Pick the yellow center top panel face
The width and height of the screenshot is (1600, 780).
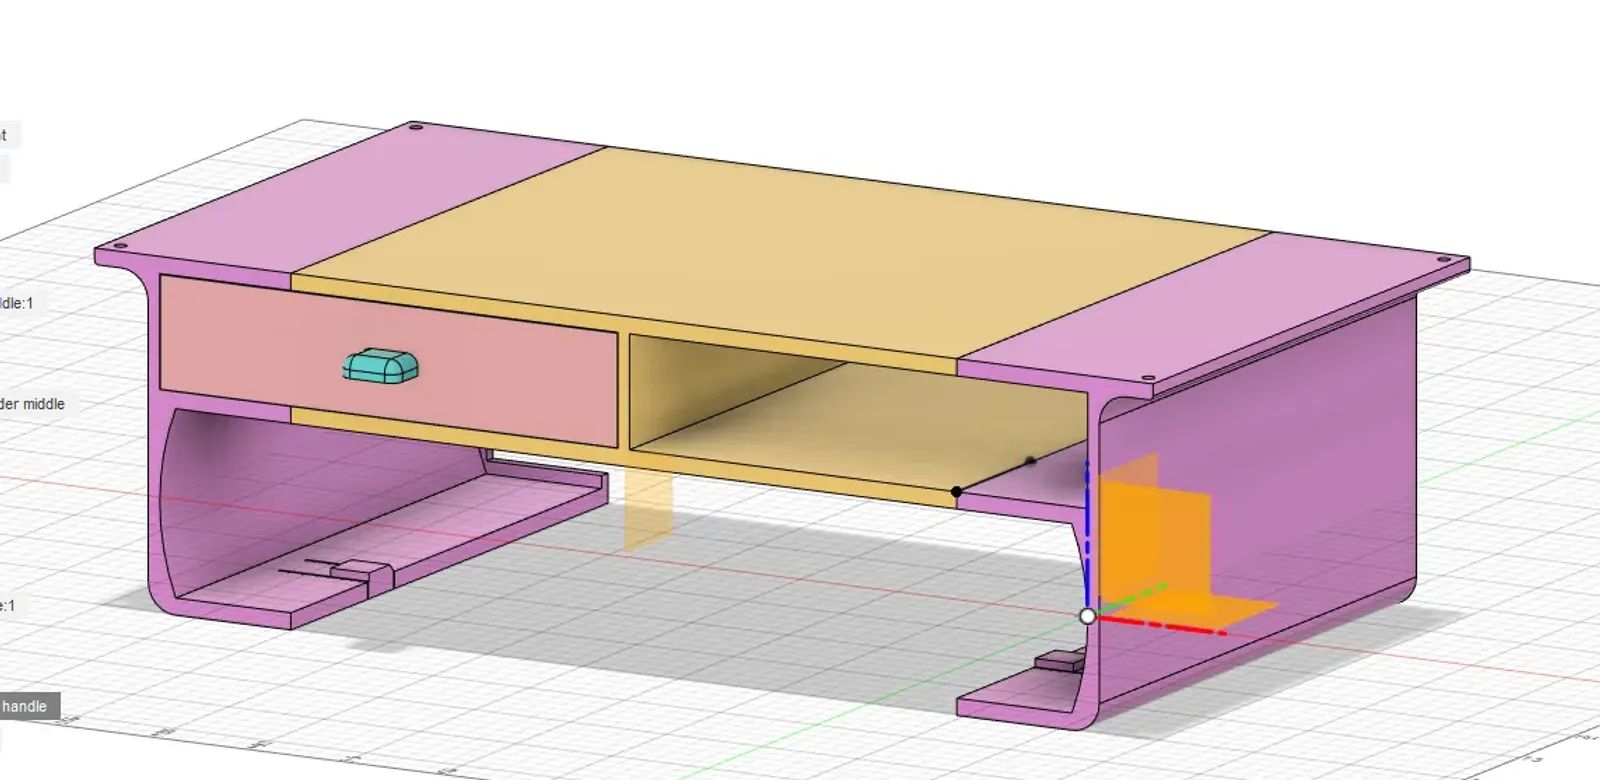click(x=780, y=250)
